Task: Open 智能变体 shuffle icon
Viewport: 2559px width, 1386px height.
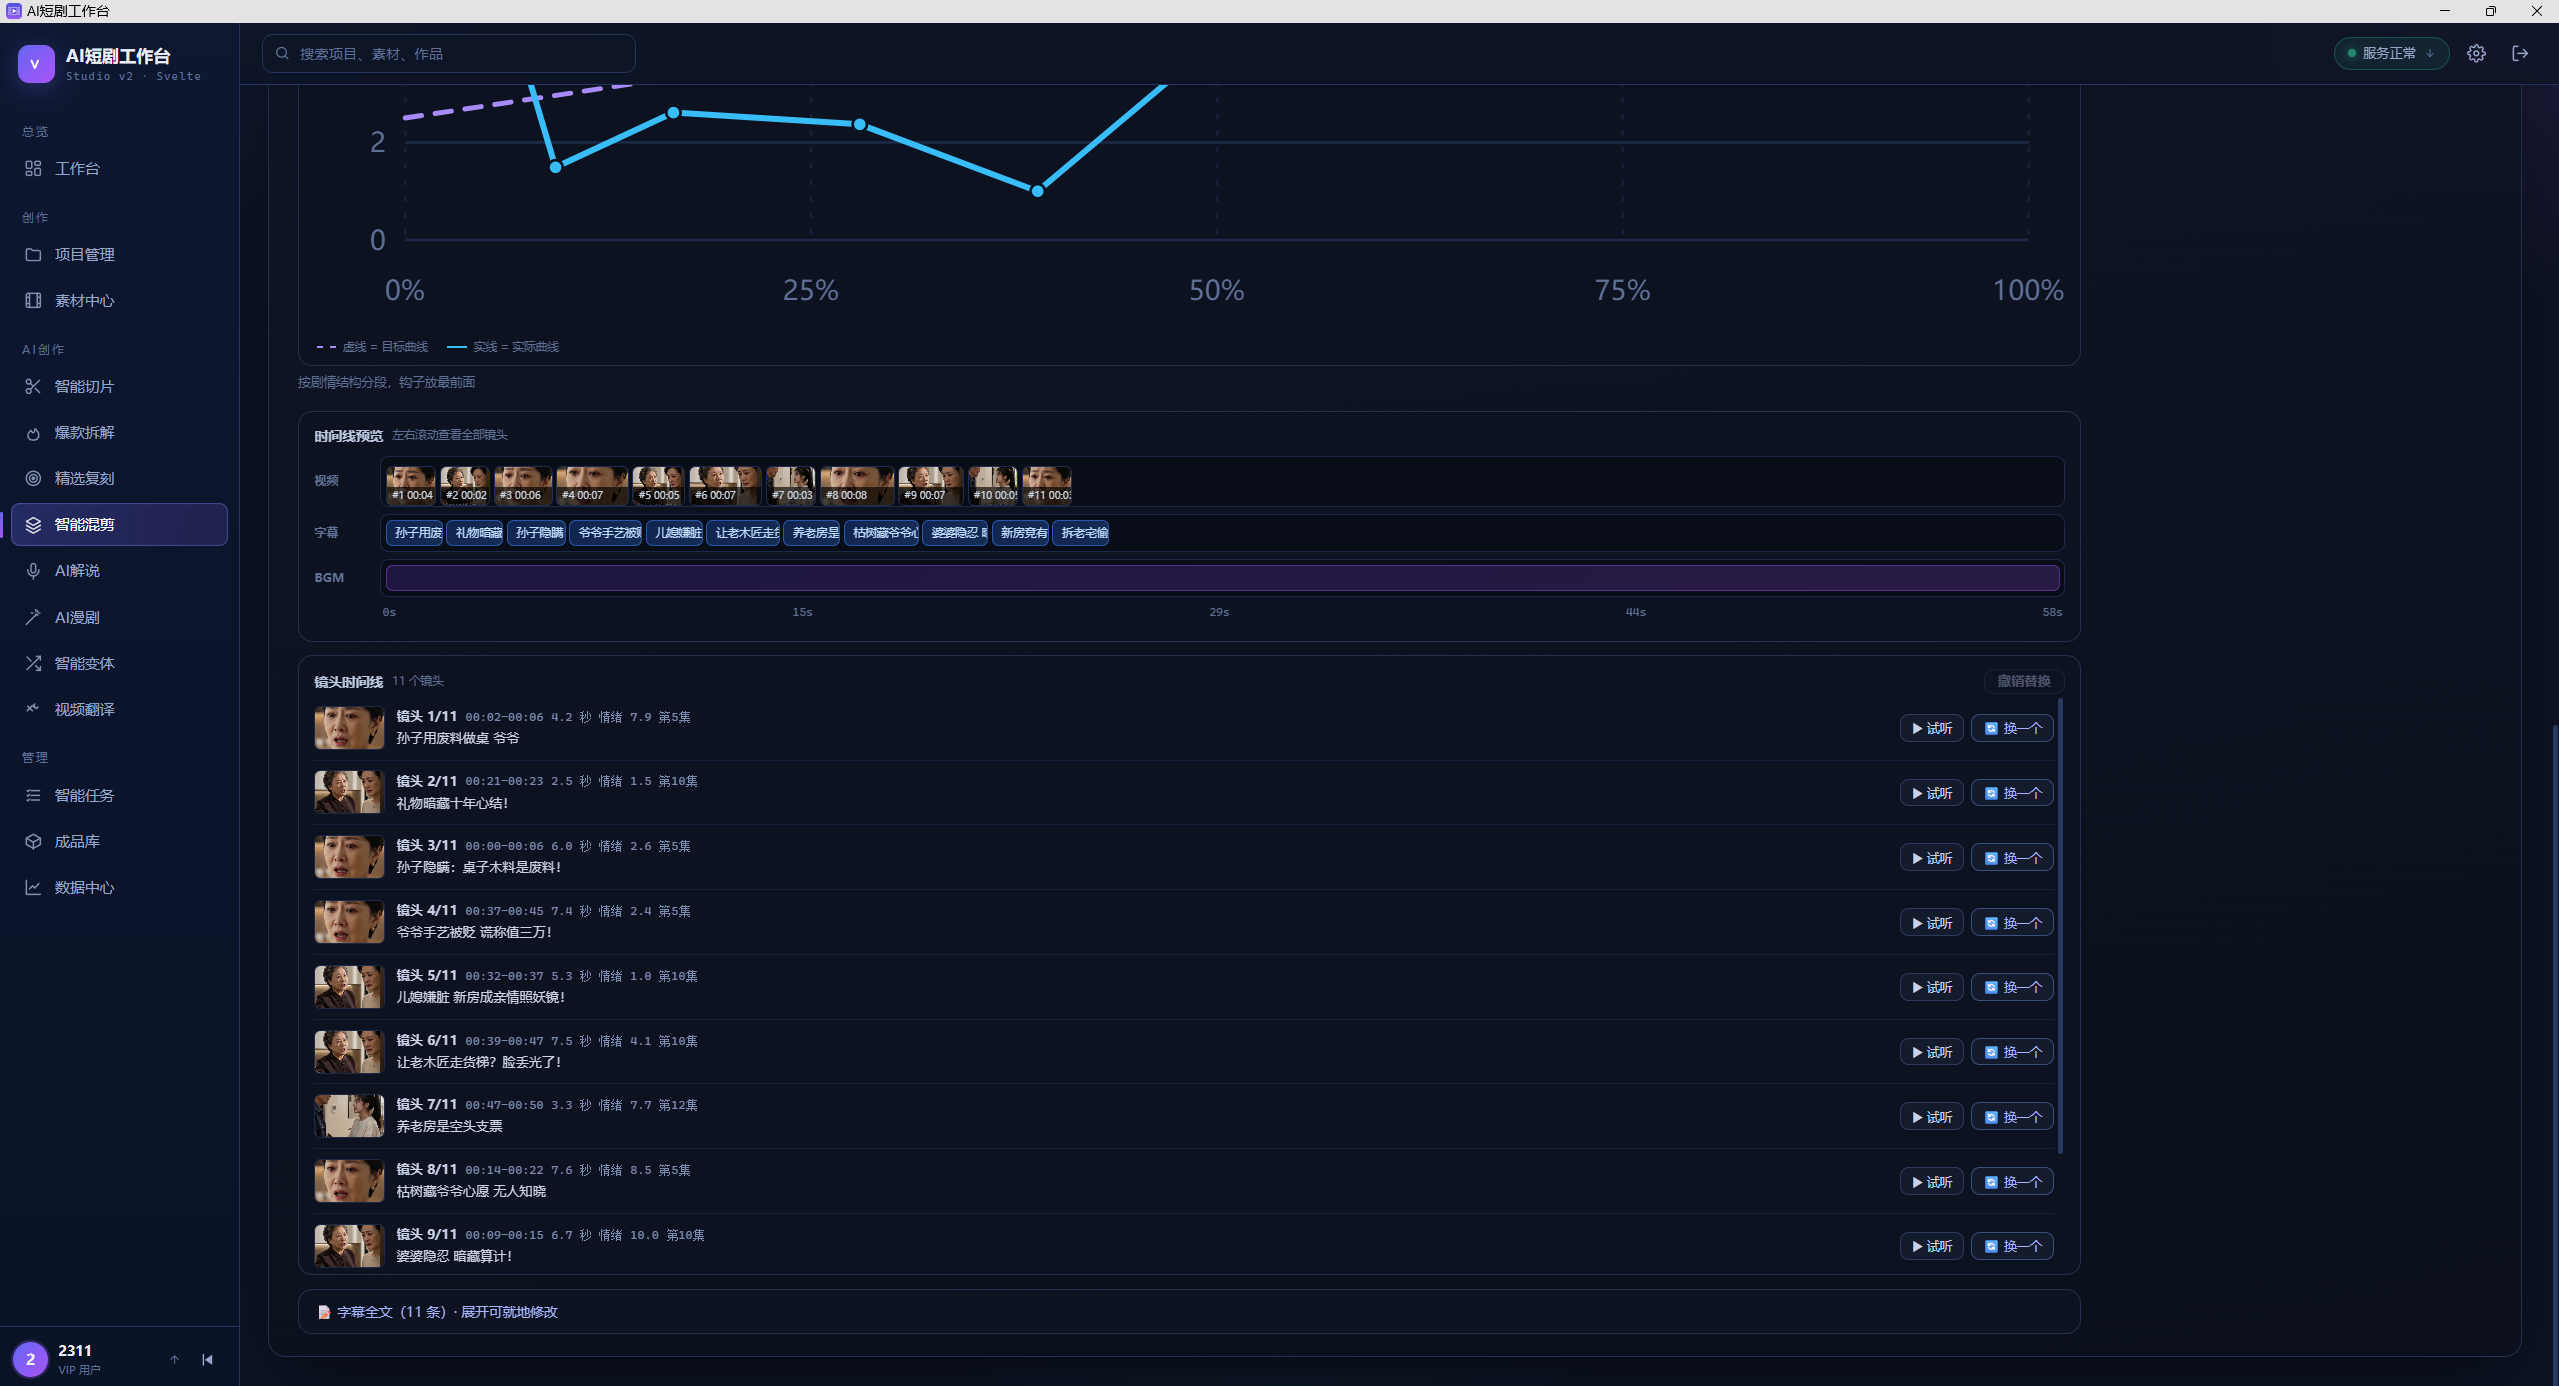Action: coord(33,663)
